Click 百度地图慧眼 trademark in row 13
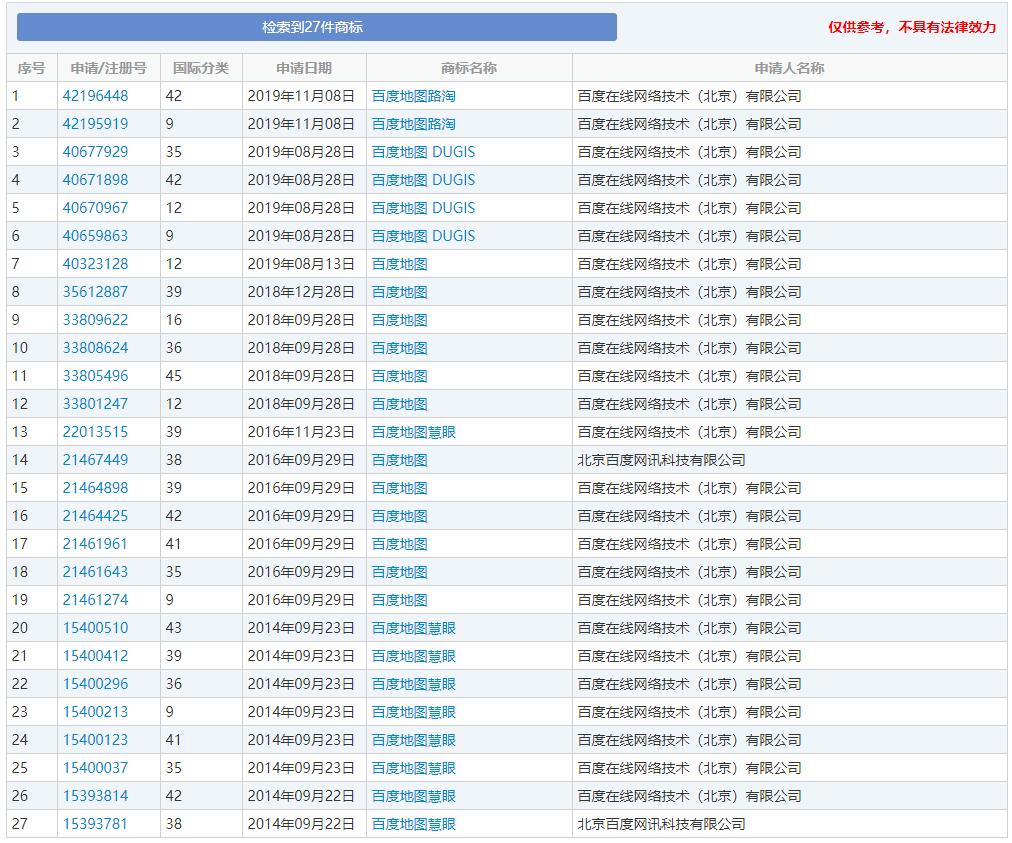The height and width of the screenshot is (843, 1012). (x=414, y=432)
